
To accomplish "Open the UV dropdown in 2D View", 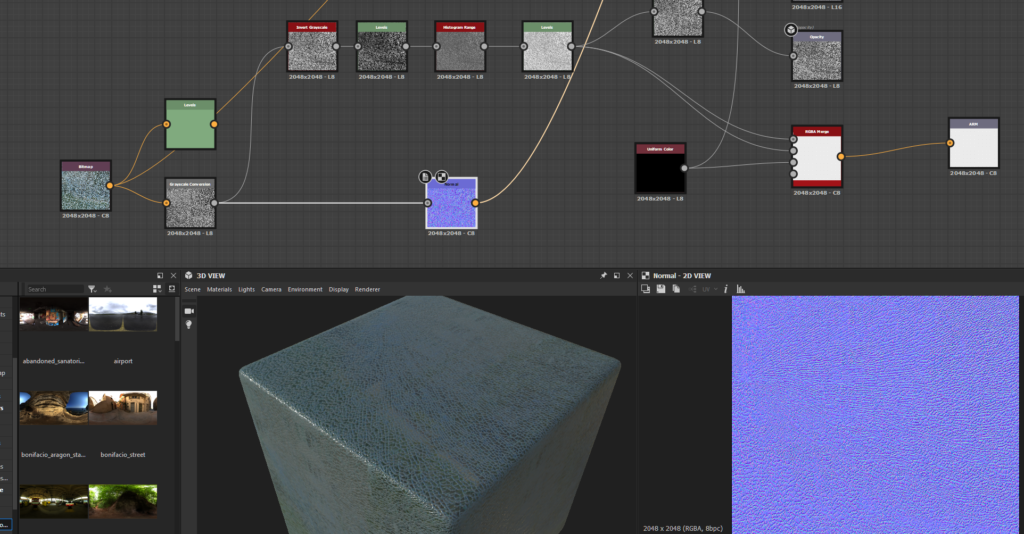I will tap(708, 289).
